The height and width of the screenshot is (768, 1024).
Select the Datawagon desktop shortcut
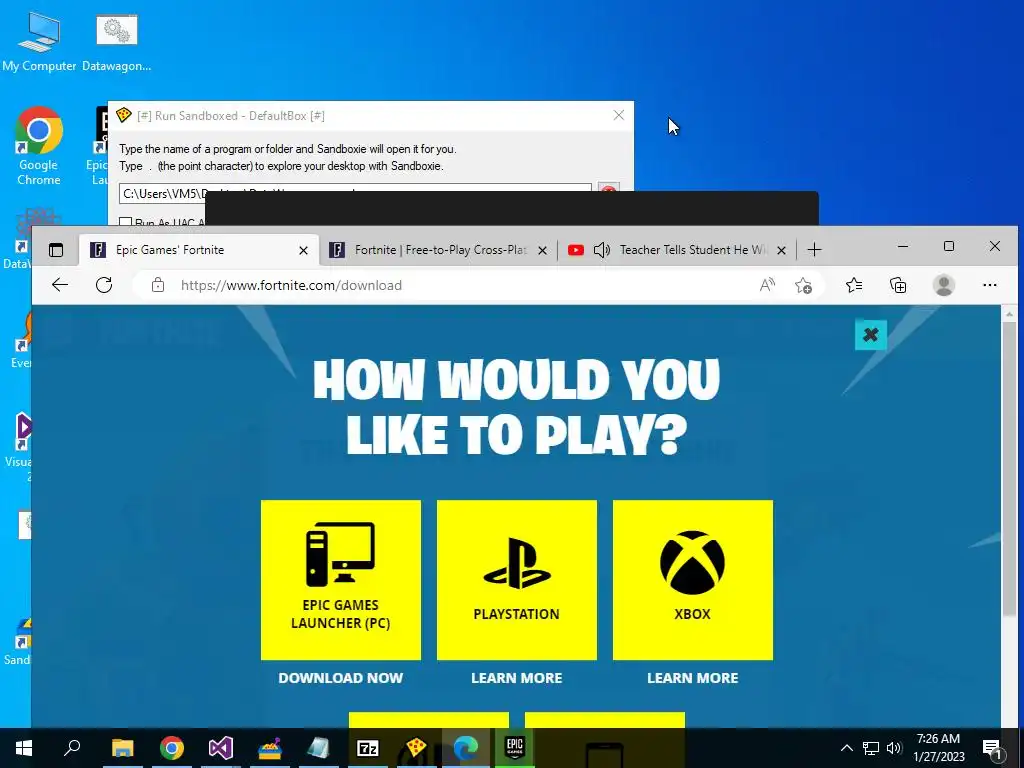coord(117,42)
